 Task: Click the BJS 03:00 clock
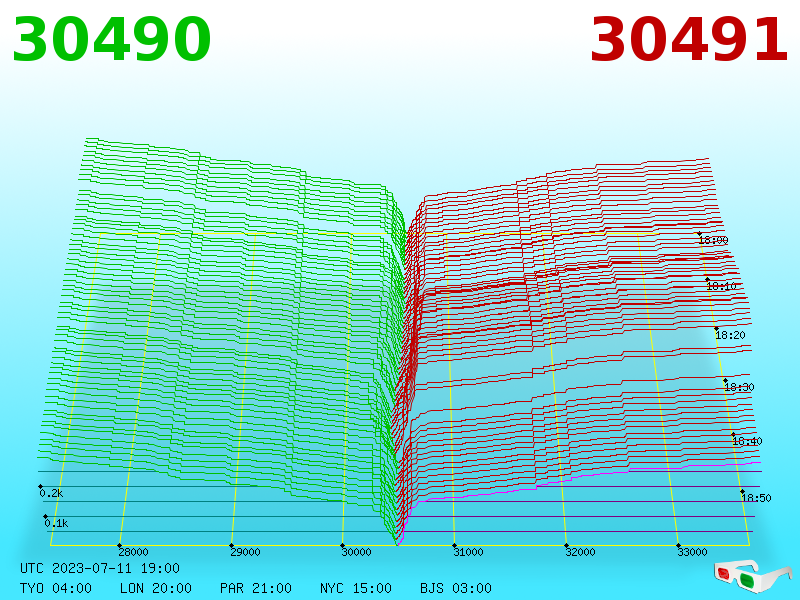pos(456,588)
